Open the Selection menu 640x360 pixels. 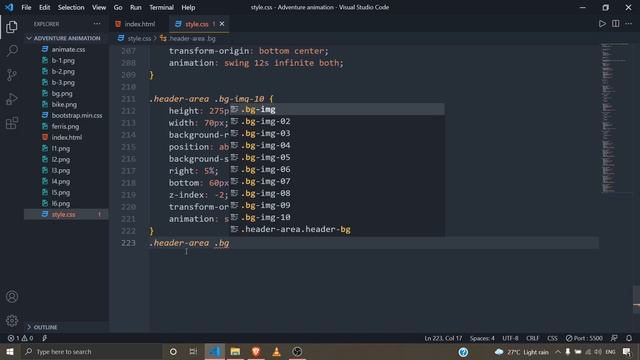click(x=71, y=7)
